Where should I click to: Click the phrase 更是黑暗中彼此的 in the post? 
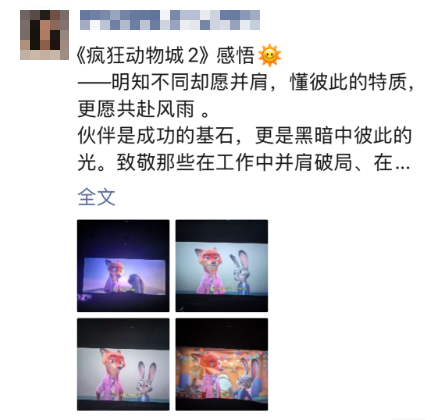click(334, 135)
